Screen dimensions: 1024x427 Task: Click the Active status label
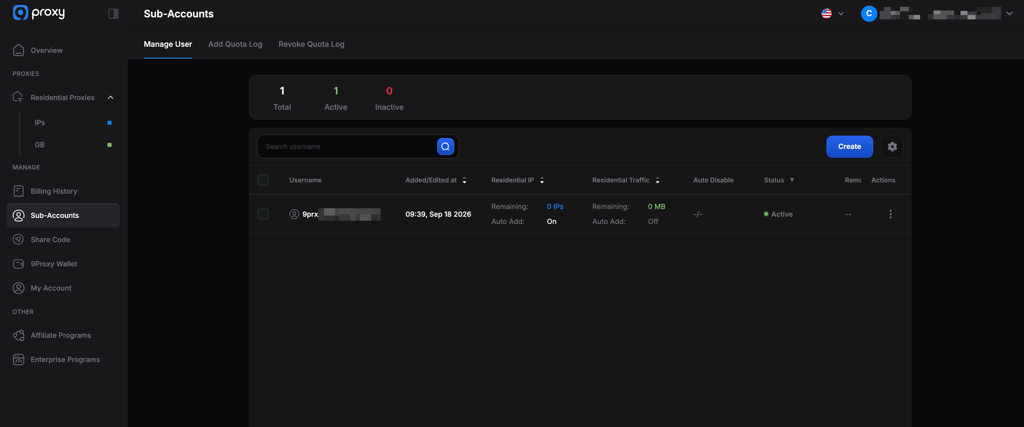tap(782, 214)
